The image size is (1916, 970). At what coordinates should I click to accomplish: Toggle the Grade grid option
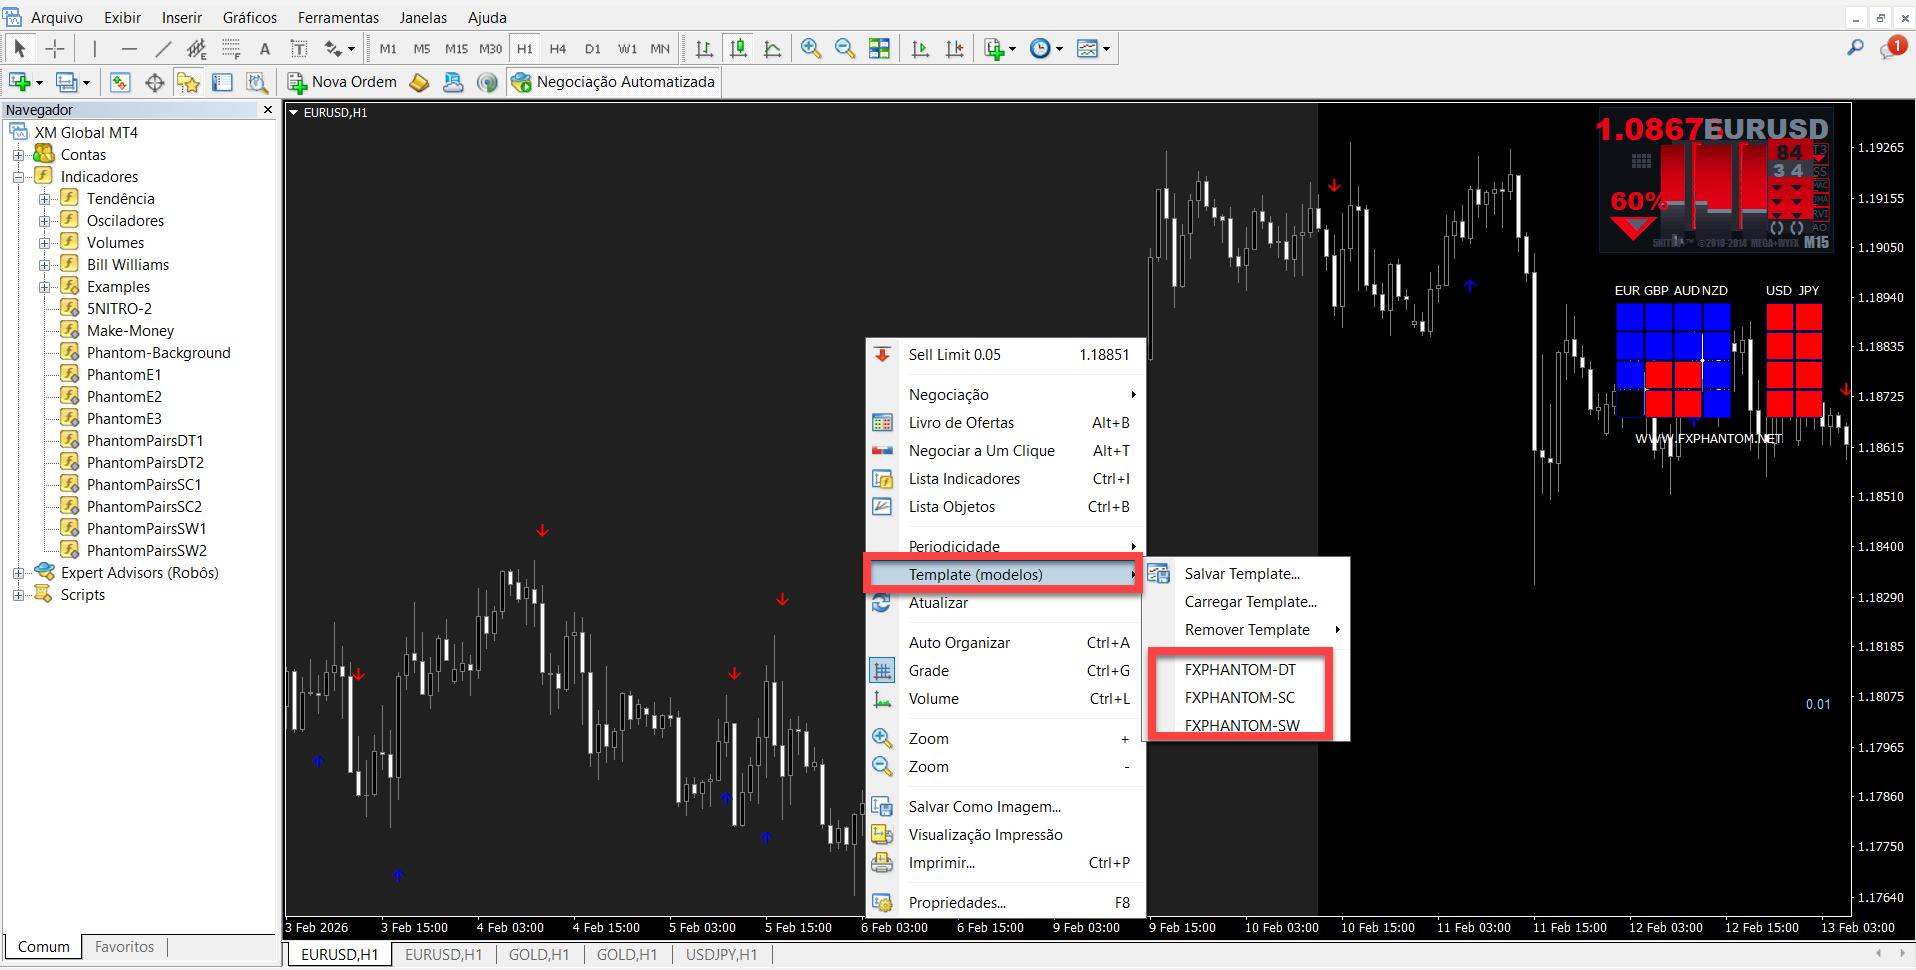[x=928, y=671]
